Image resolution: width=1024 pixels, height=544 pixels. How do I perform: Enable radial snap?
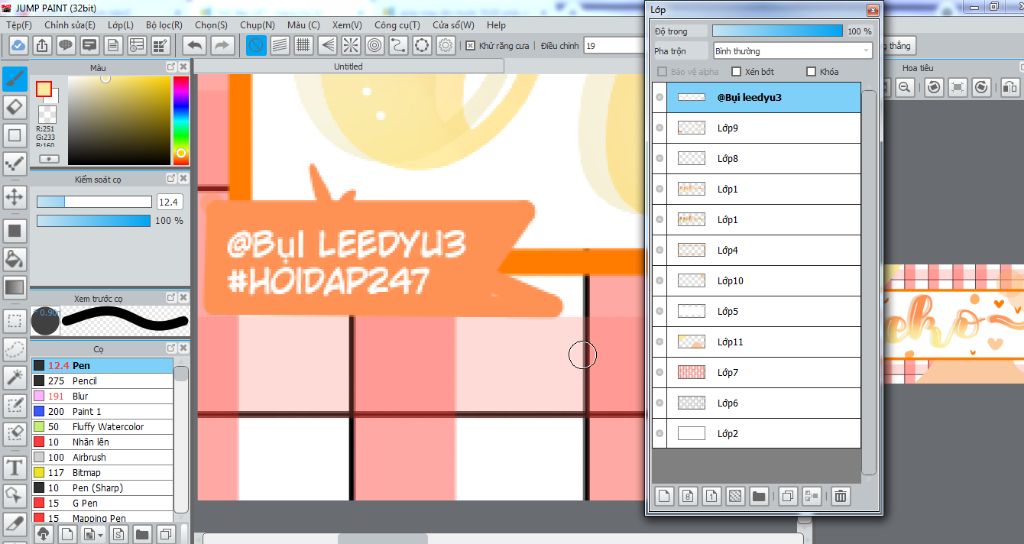tap(351, 45)
